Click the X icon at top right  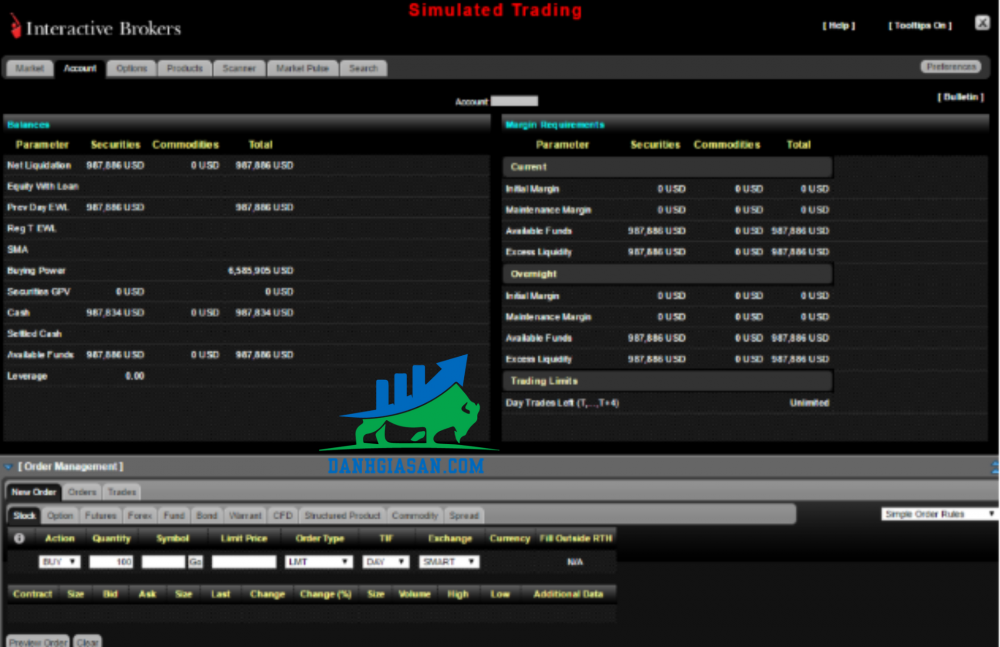[x=981, y=23]
